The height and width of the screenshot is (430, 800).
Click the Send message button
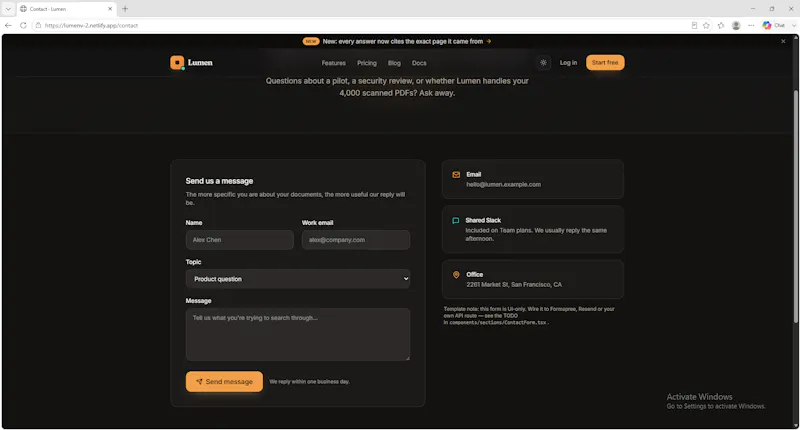pos(224,381)
